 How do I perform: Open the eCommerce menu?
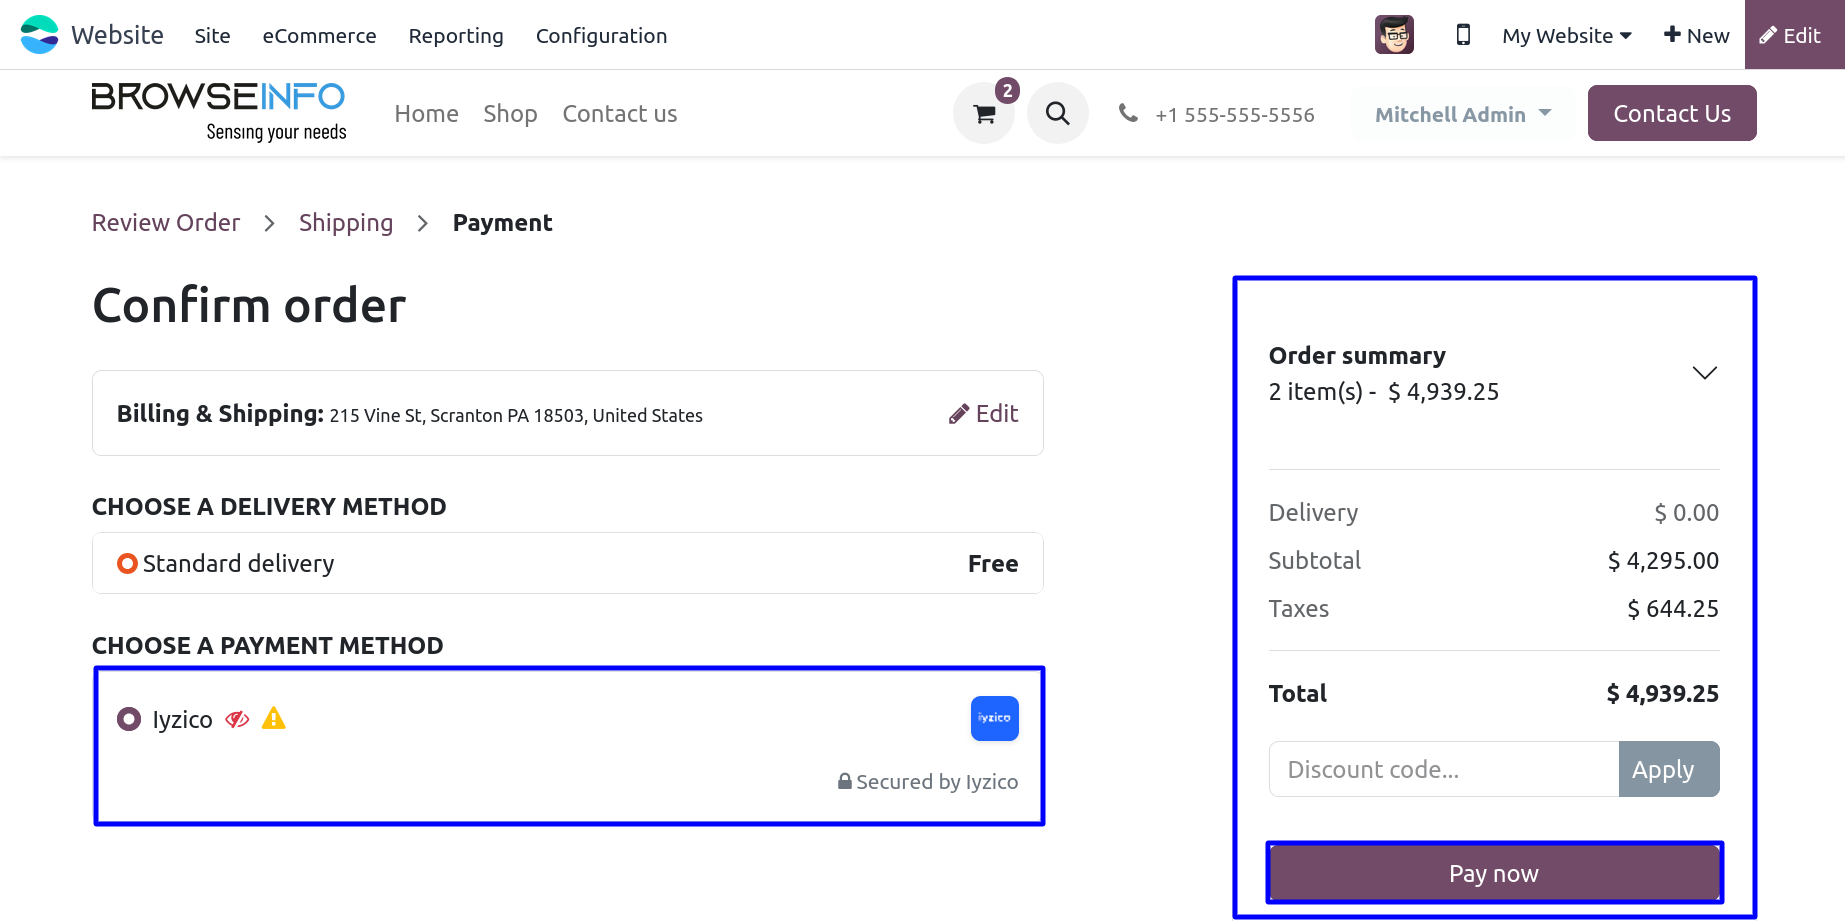[x=320, y=36]
